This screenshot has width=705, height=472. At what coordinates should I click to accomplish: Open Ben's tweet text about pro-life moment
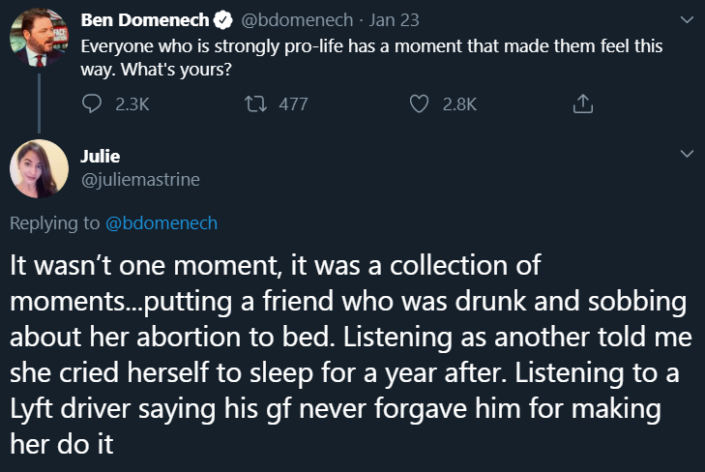370,56
